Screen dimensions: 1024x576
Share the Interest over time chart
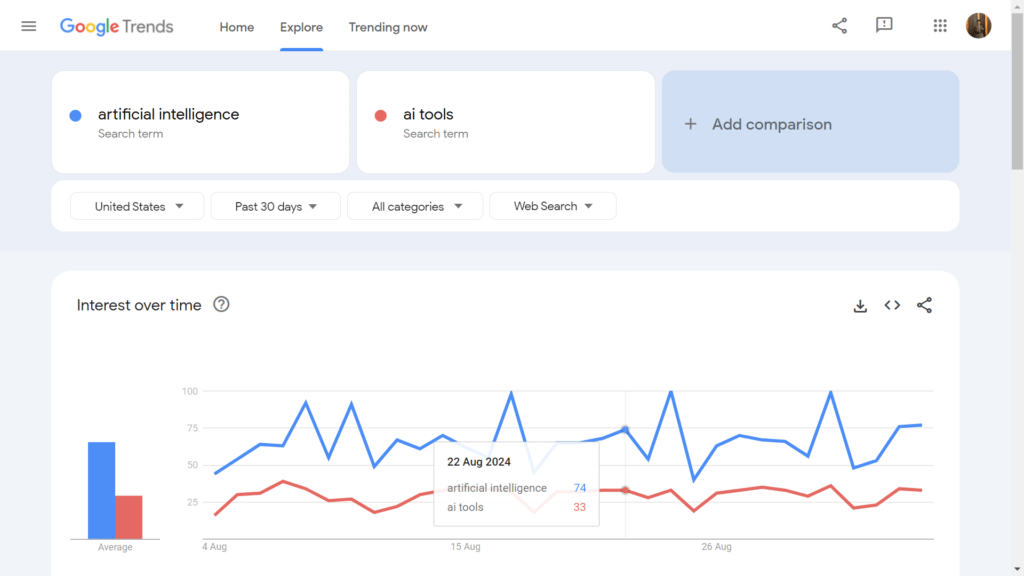click(x=924, y=305)
